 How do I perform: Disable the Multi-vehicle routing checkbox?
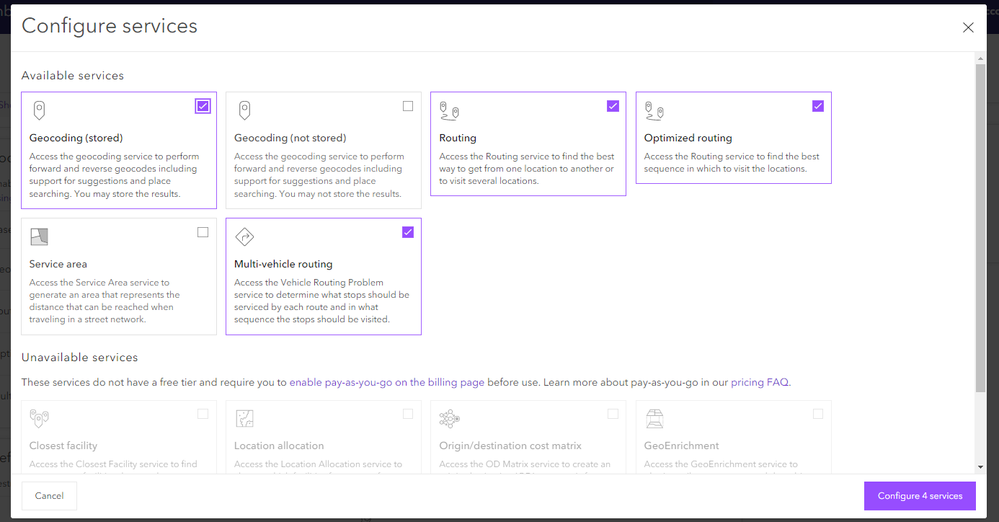tap(408, 232)
